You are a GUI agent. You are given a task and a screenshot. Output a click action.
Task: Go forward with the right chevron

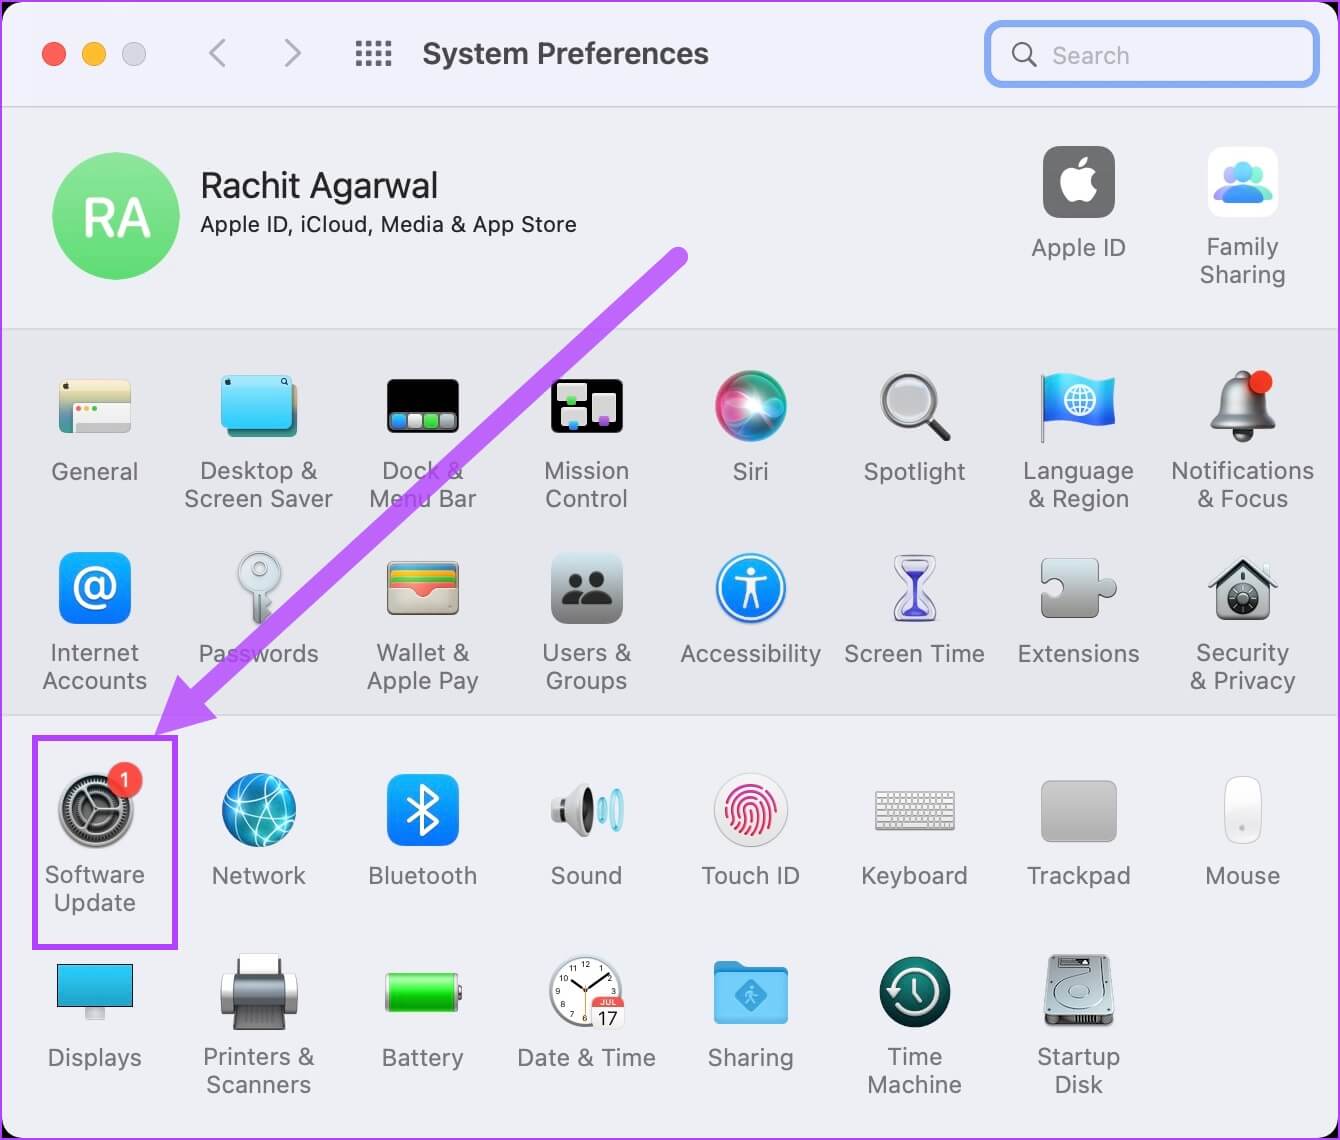[292, 53]
